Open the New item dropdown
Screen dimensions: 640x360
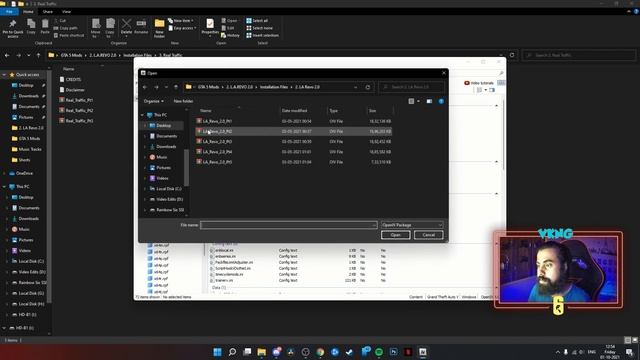(181, 20)
